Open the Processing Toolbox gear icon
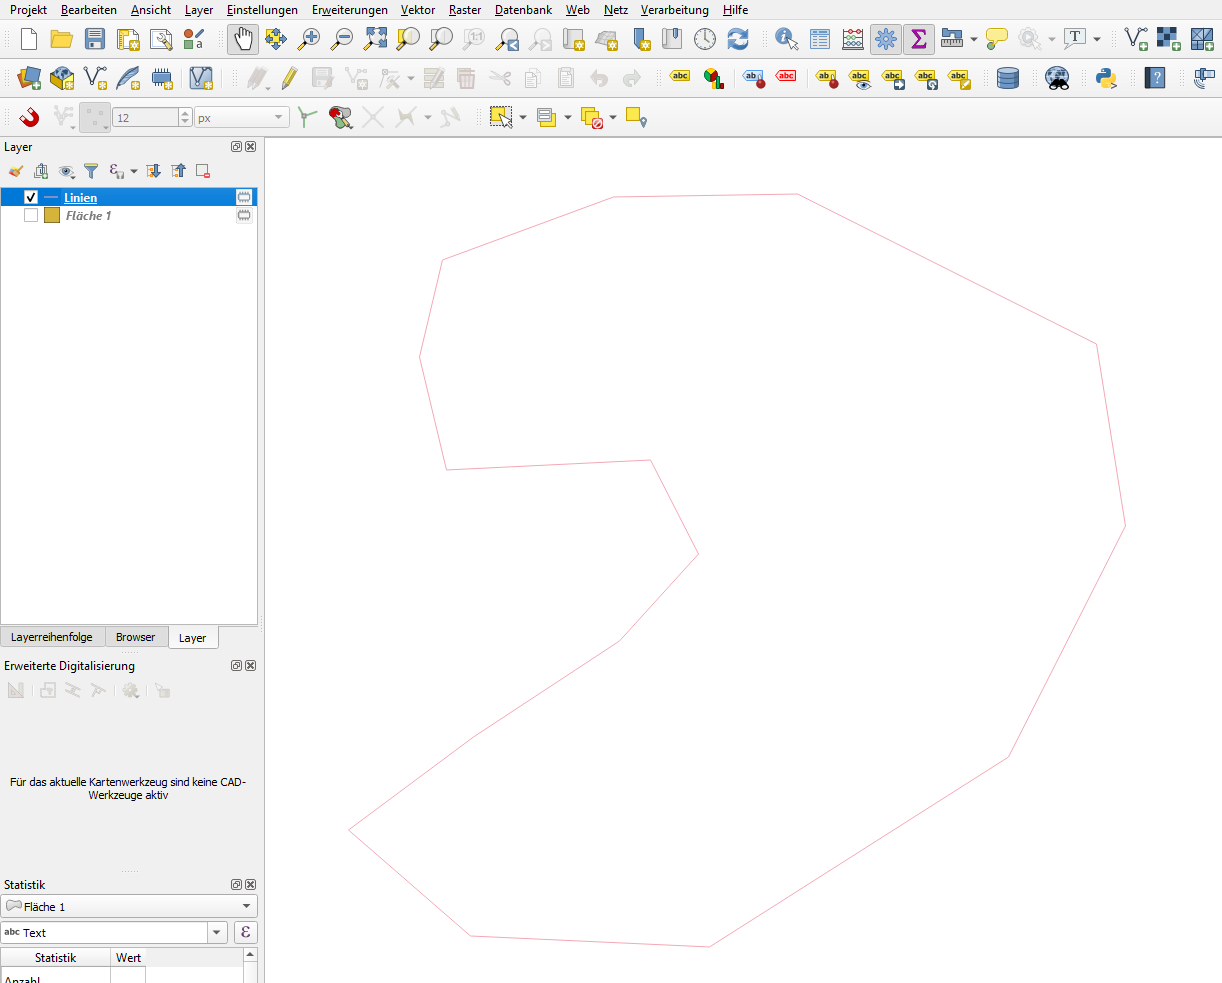Image resolution: width=1222 pixels, height=983 pixels. [x=885, y=39]
